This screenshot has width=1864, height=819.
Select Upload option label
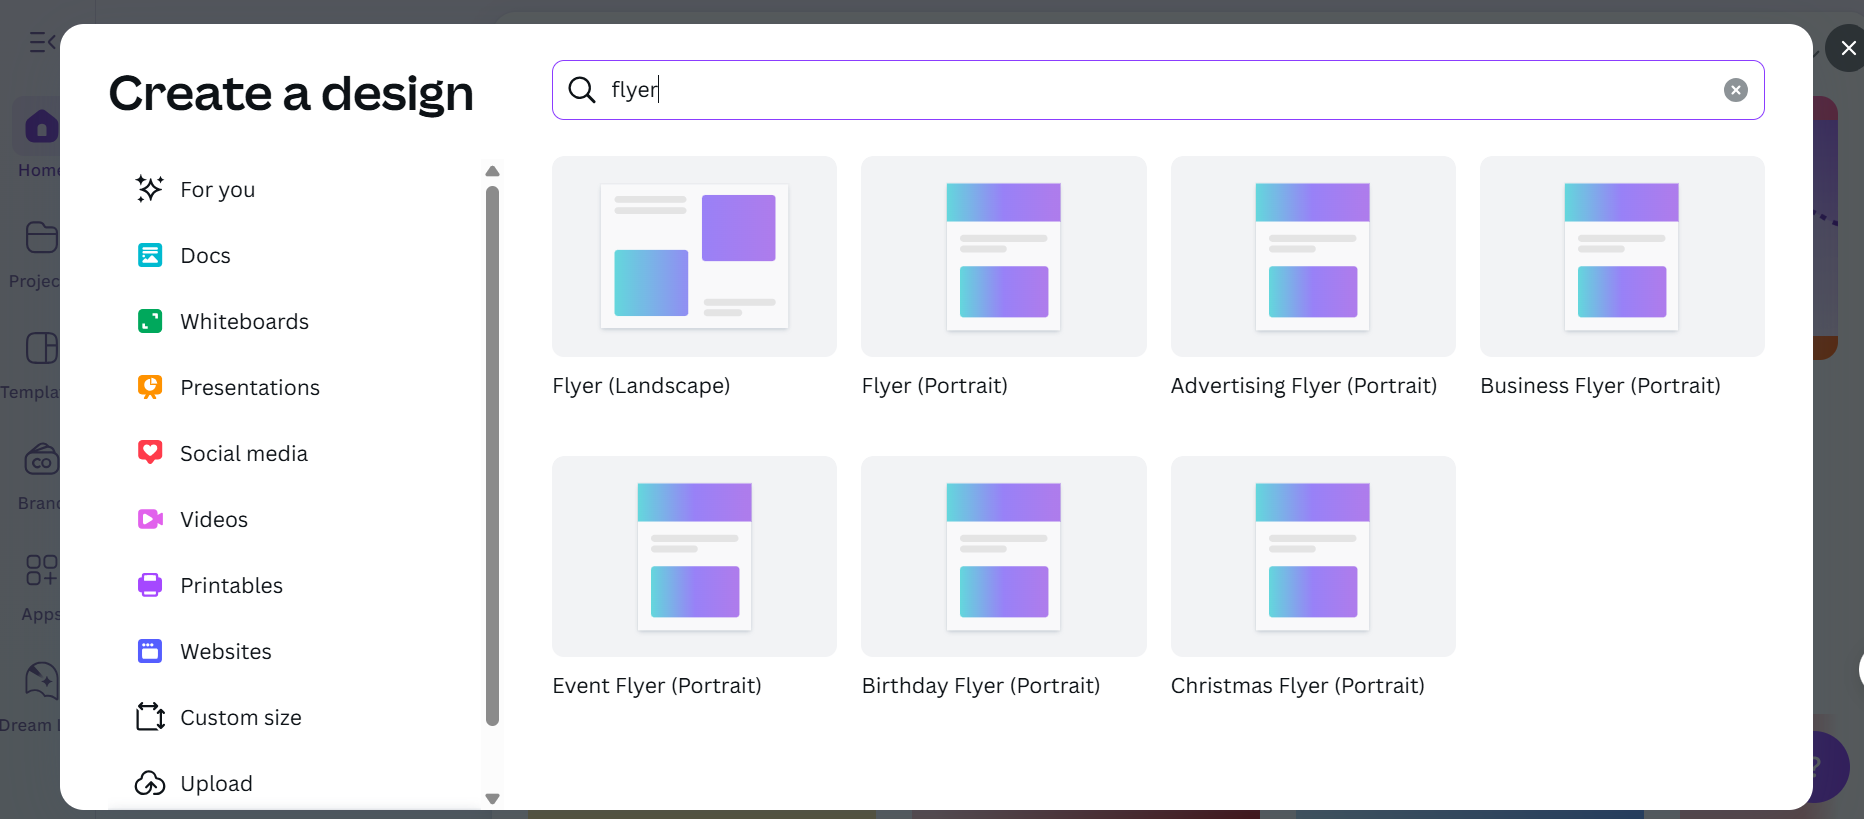(216, 784)
